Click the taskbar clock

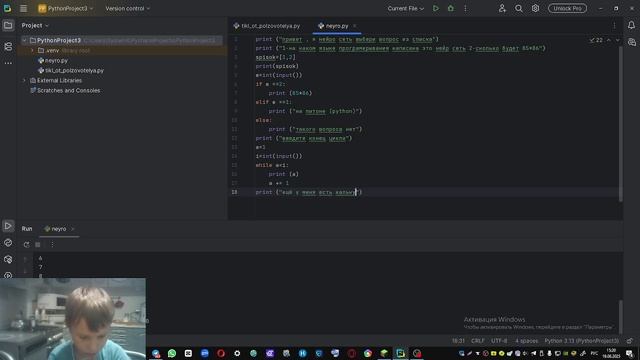point(611,353)
